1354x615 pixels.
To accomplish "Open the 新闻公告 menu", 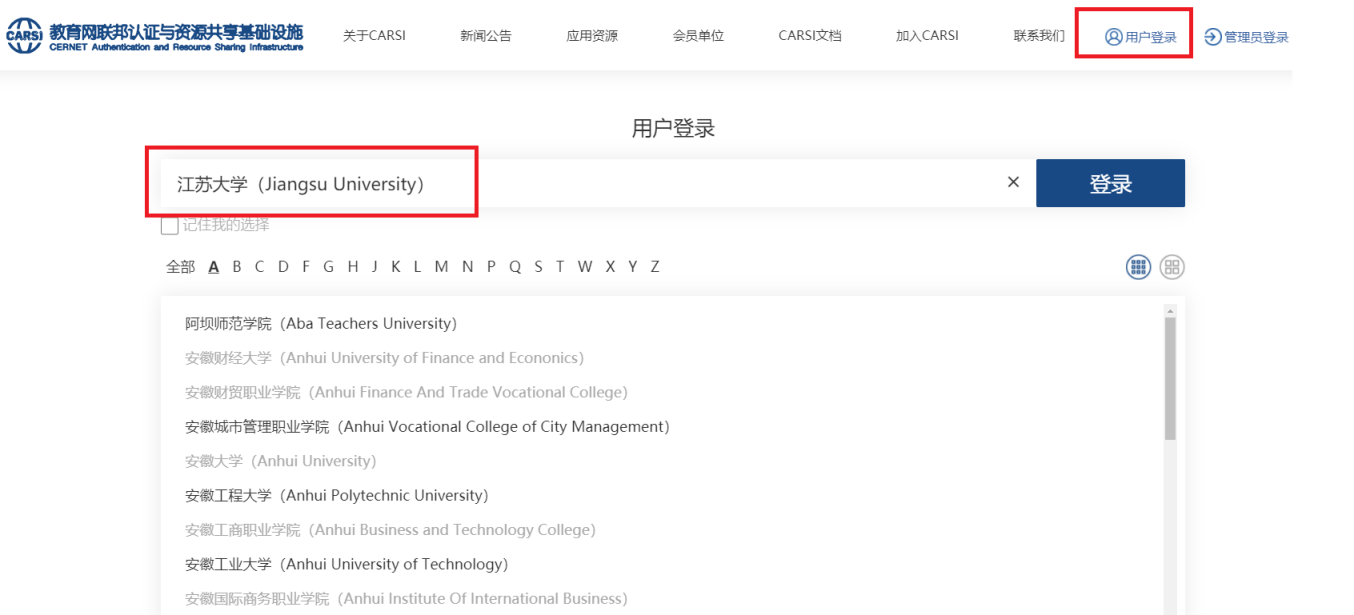I will point(486,36).
